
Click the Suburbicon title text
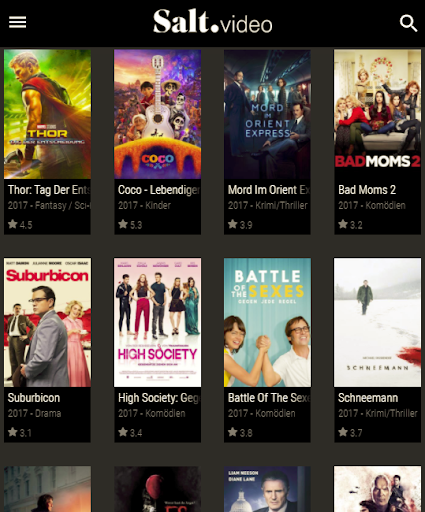[x=34, y=398]
